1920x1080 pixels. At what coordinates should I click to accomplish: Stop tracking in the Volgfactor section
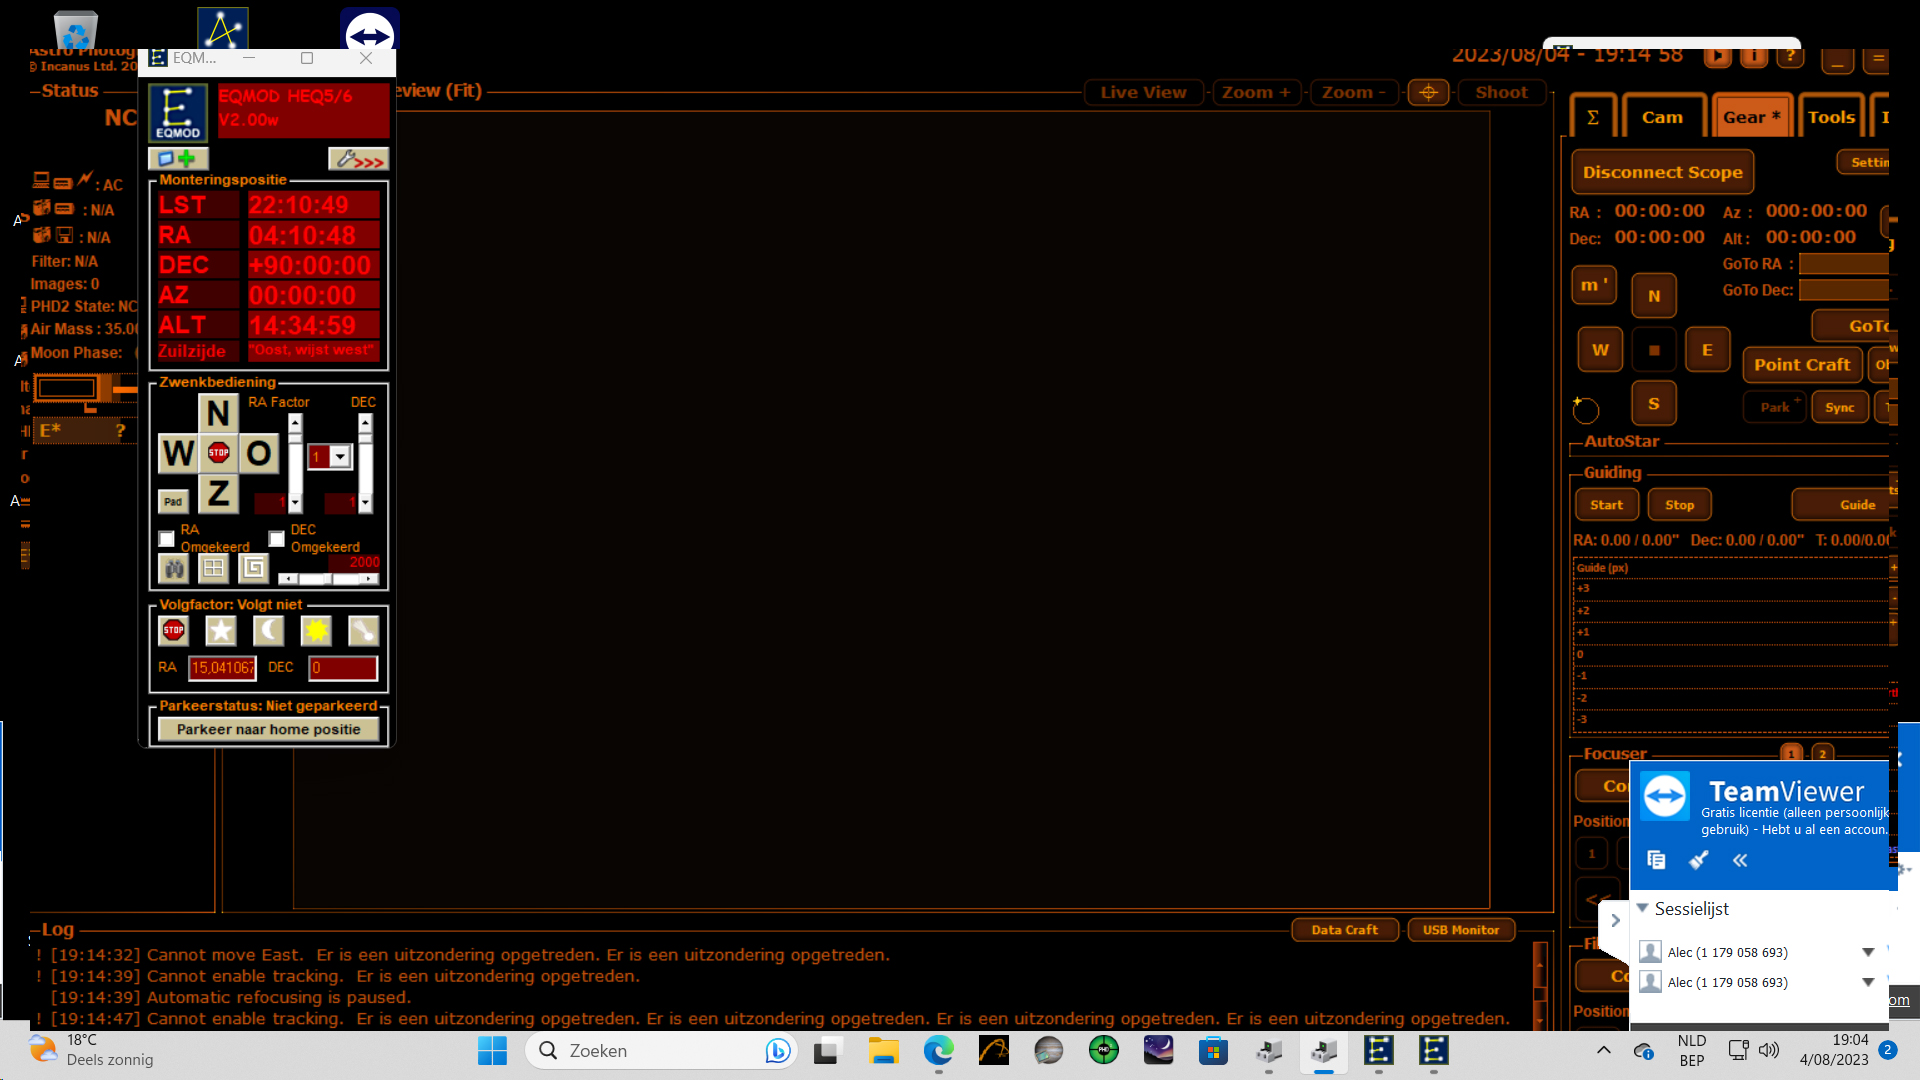tap(173, 630)
